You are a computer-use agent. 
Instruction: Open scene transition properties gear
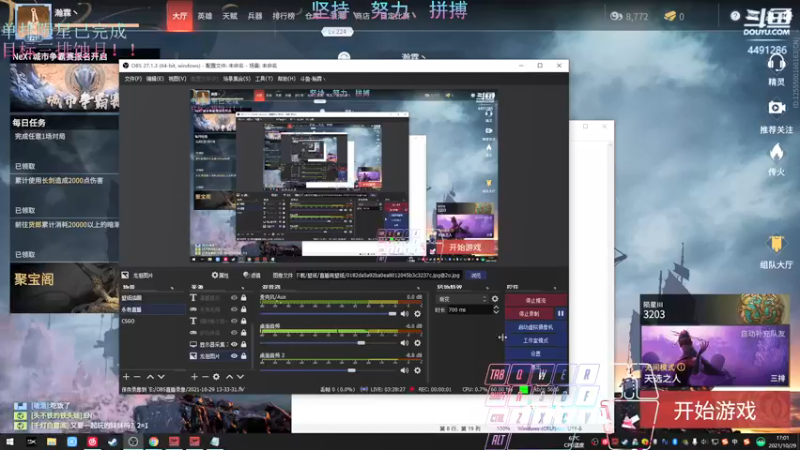(494, 299)
